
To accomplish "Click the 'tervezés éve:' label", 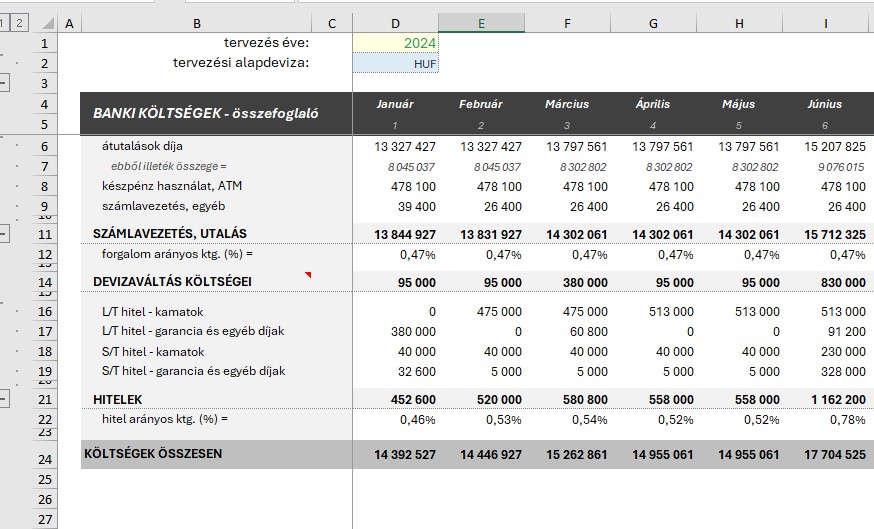I will coord(266,42).
